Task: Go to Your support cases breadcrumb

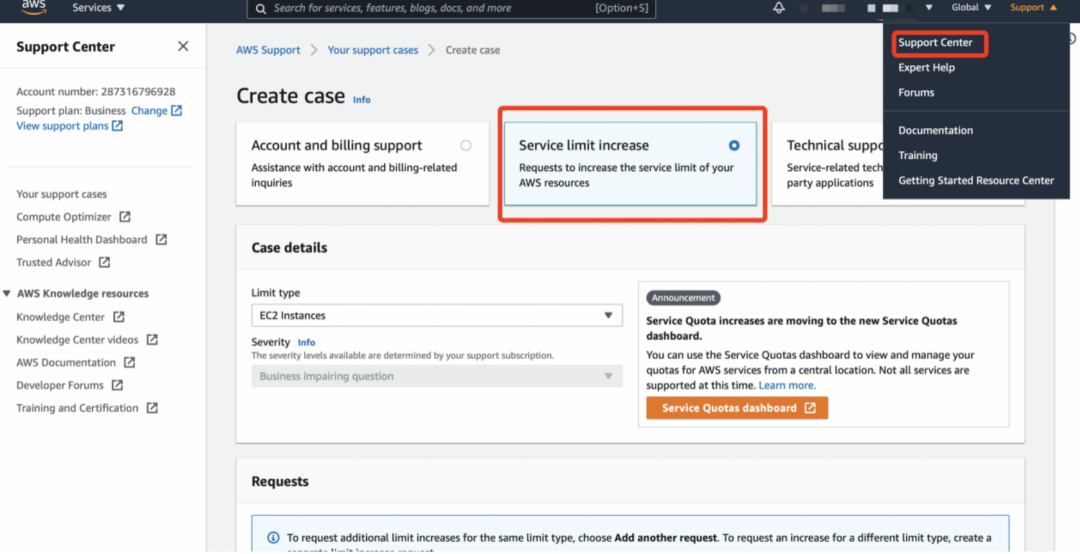Action: [373, 50]
